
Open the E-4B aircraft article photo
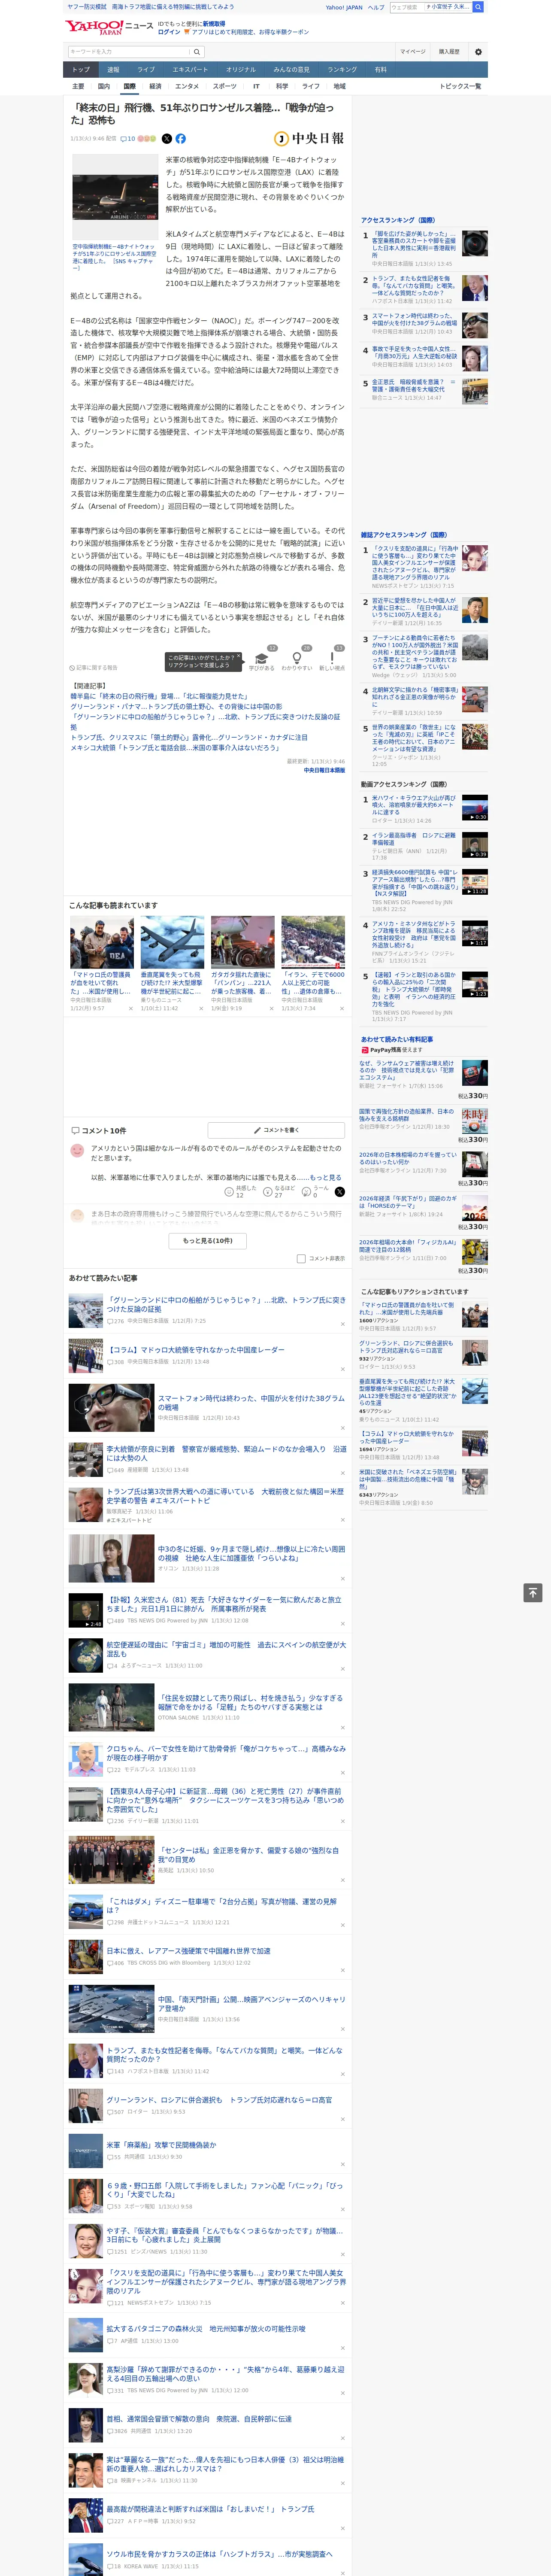click(115, 197)
